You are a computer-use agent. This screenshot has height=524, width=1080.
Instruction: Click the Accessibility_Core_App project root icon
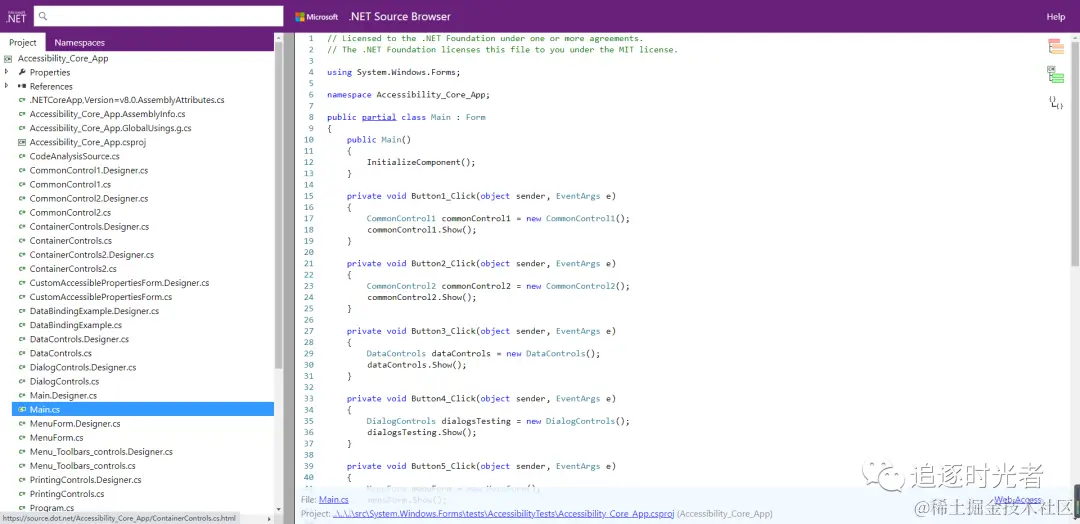click(x=8, y=59)
